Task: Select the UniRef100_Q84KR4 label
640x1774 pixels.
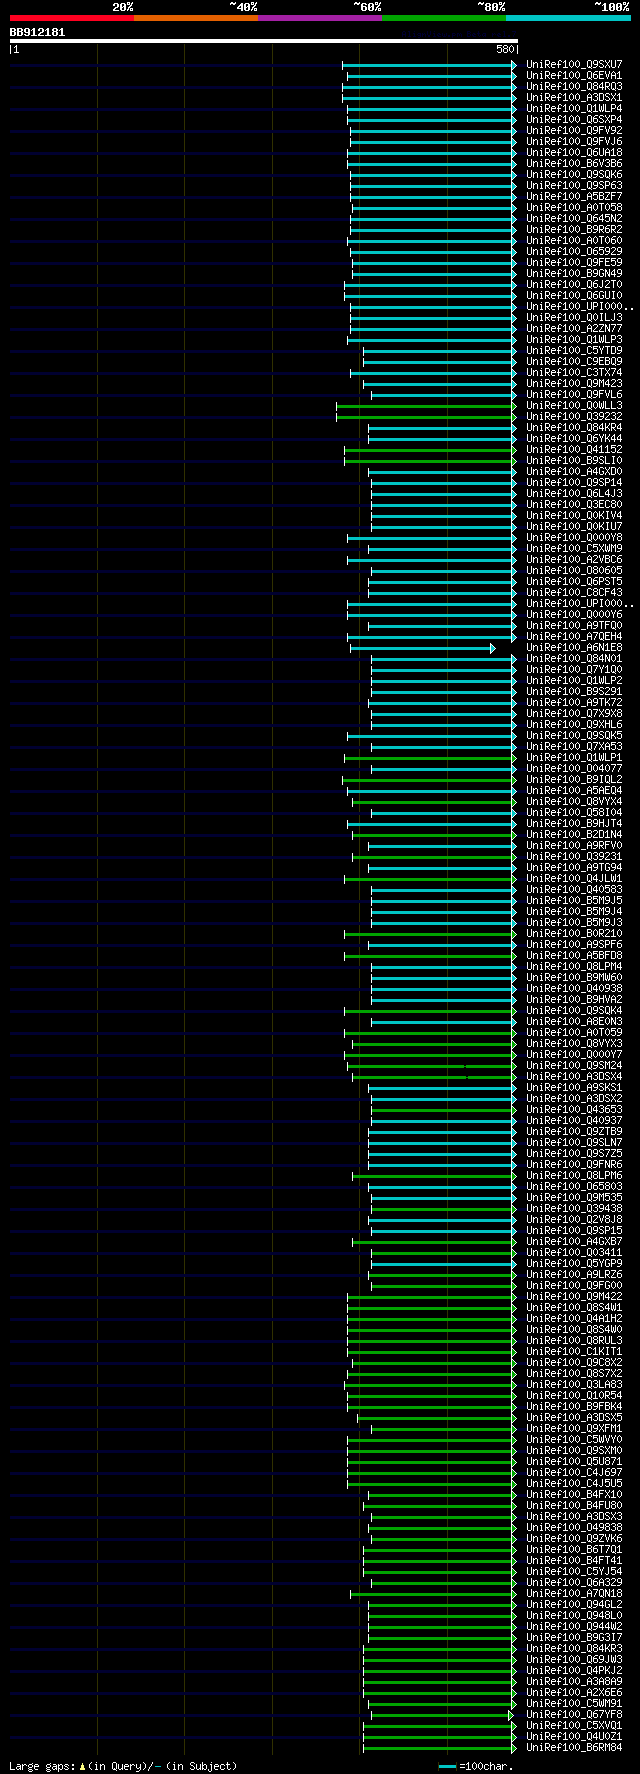Action: coord(574,427)
